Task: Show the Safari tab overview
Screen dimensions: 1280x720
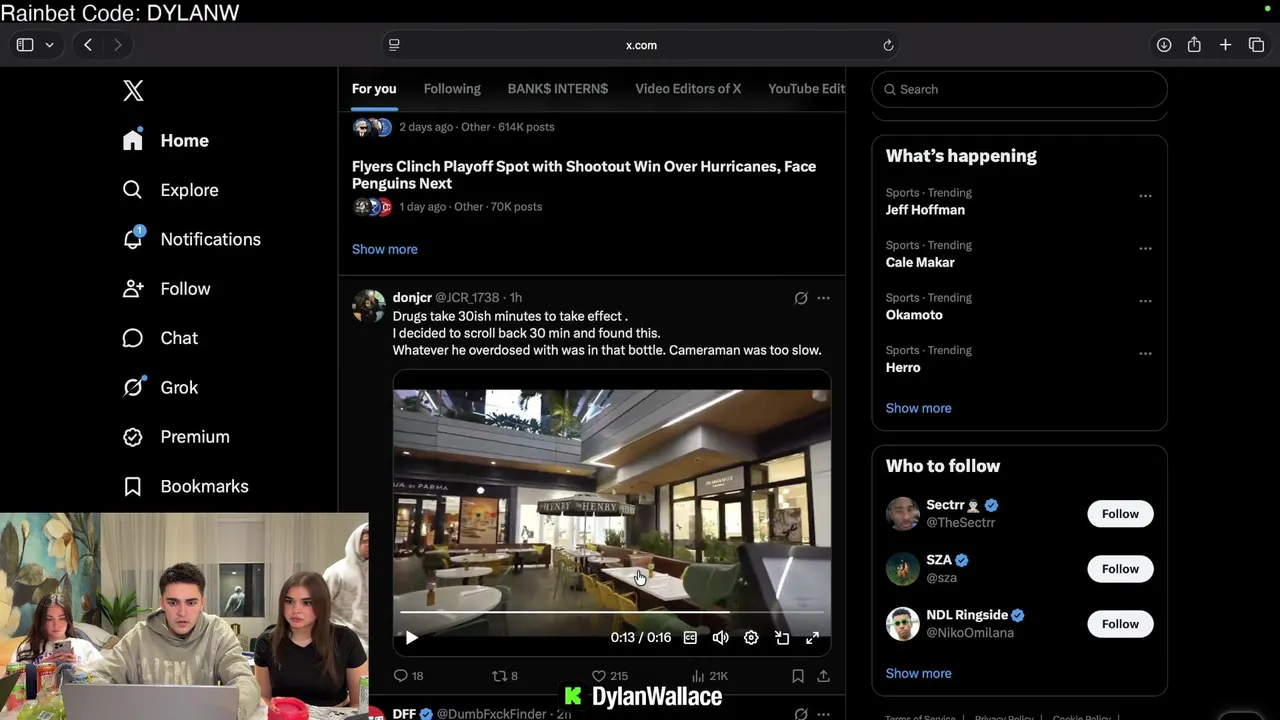Action: pyautogui.click(x=1256, y=45)
